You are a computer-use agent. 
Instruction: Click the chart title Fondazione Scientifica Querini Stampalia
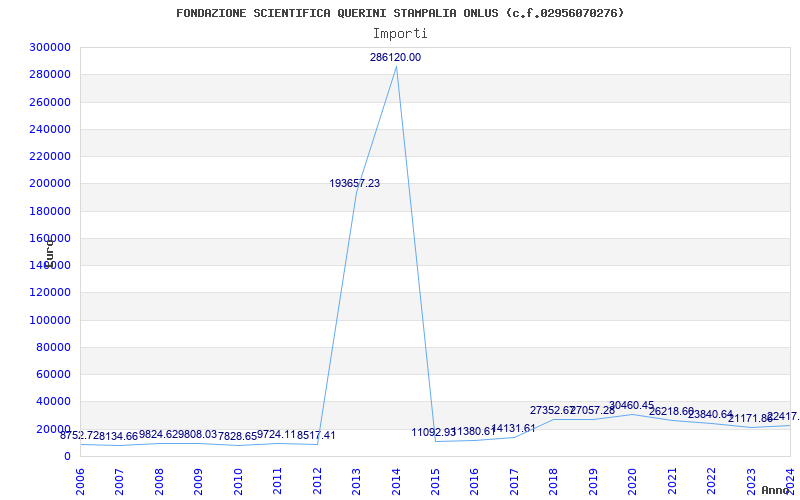400,13
